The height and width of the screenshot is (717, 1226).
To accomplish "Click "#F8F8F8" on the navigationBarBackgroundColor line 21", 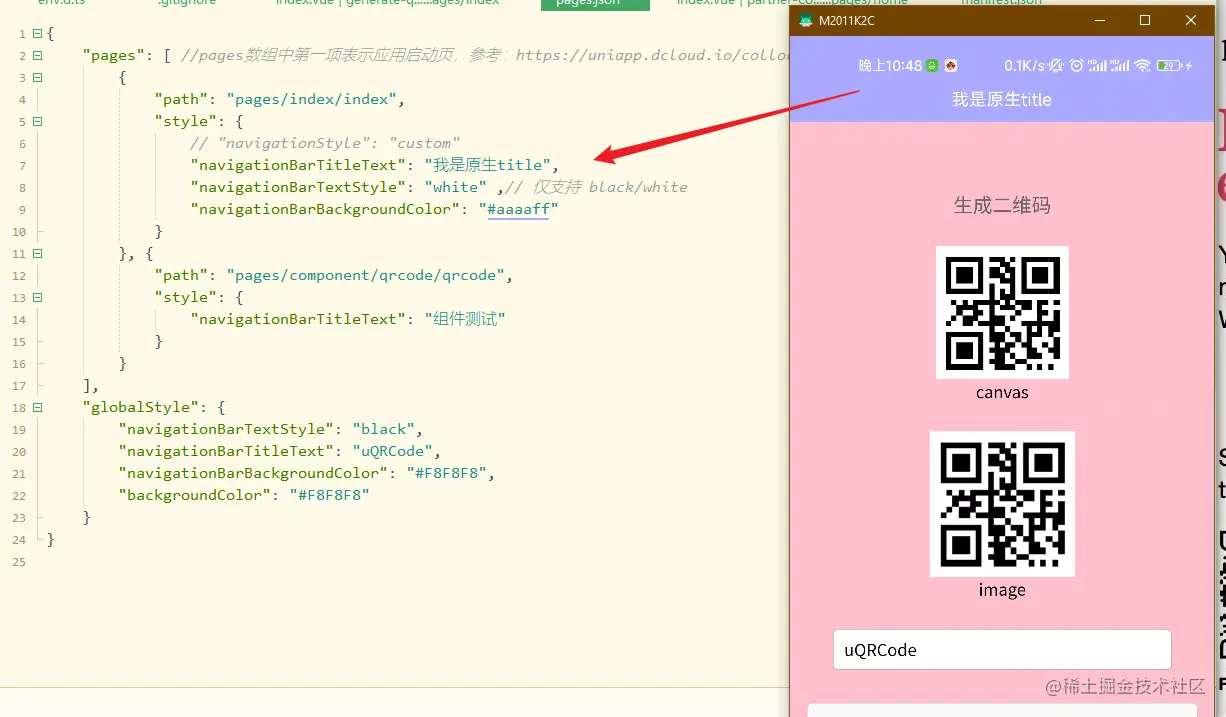I will click(447, 473).
